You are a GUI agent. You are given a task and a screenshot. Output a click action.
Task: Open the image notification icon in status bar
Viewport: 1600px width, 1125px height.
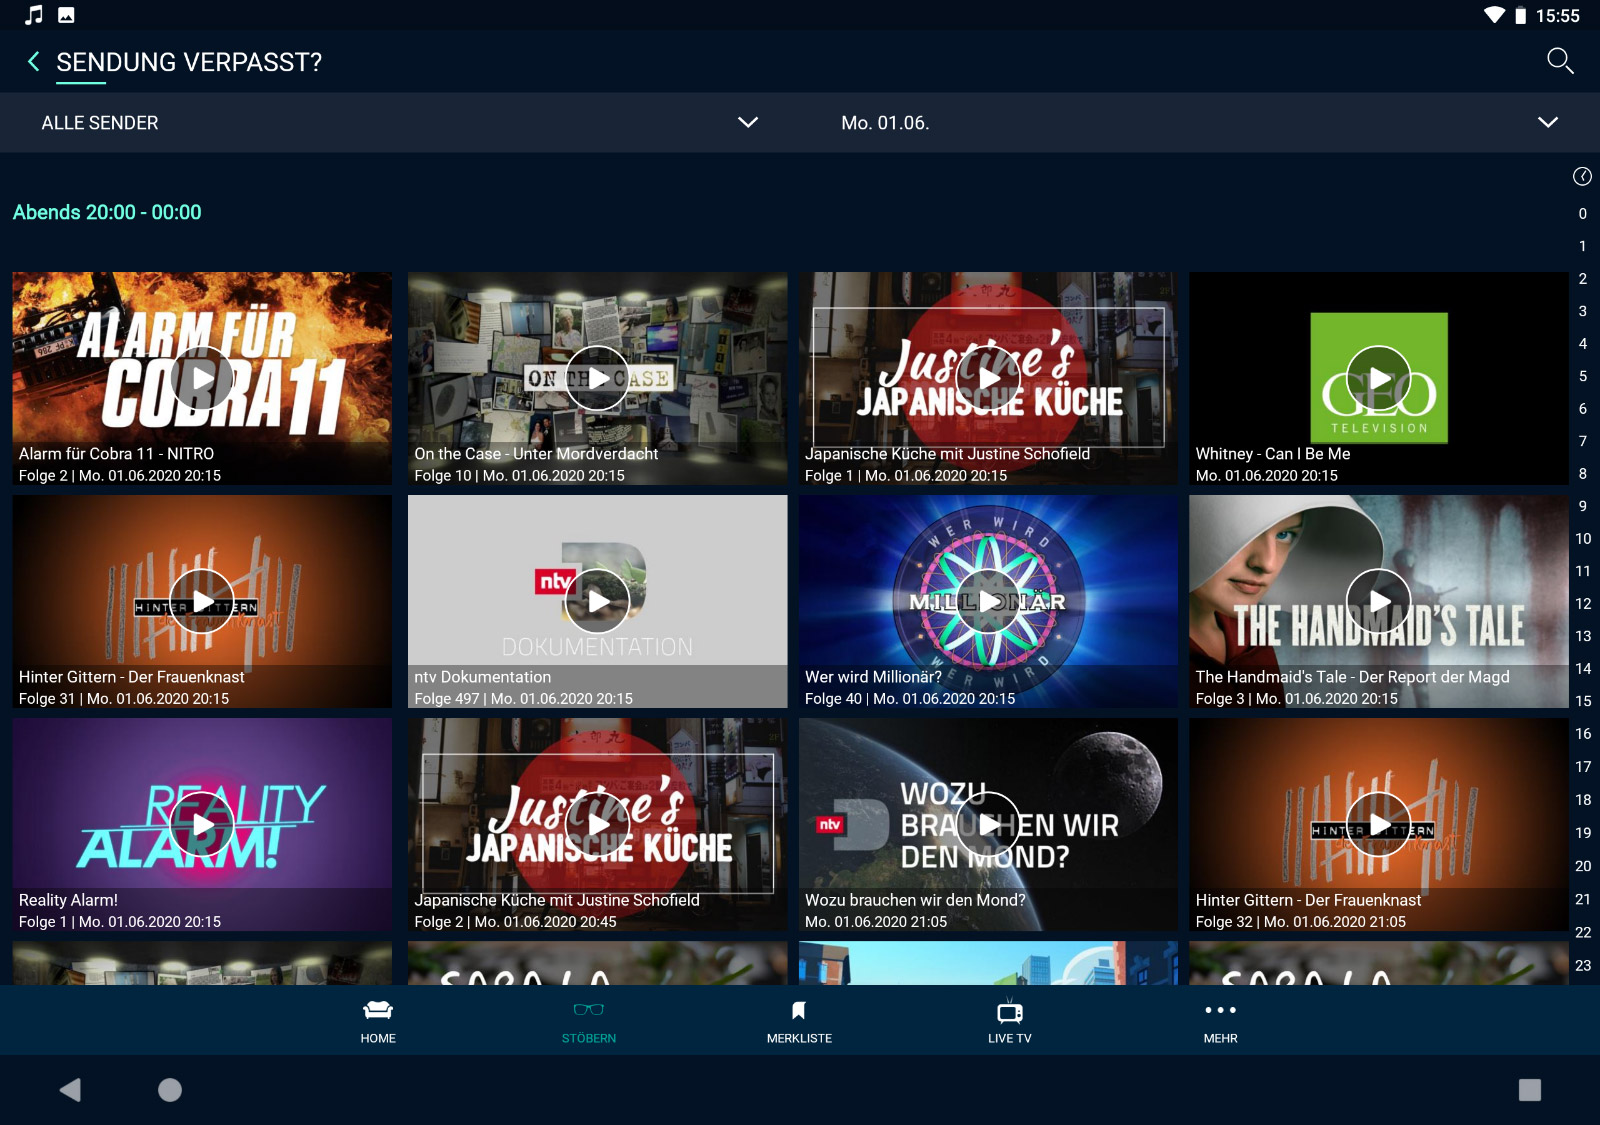tap(66, 15)
